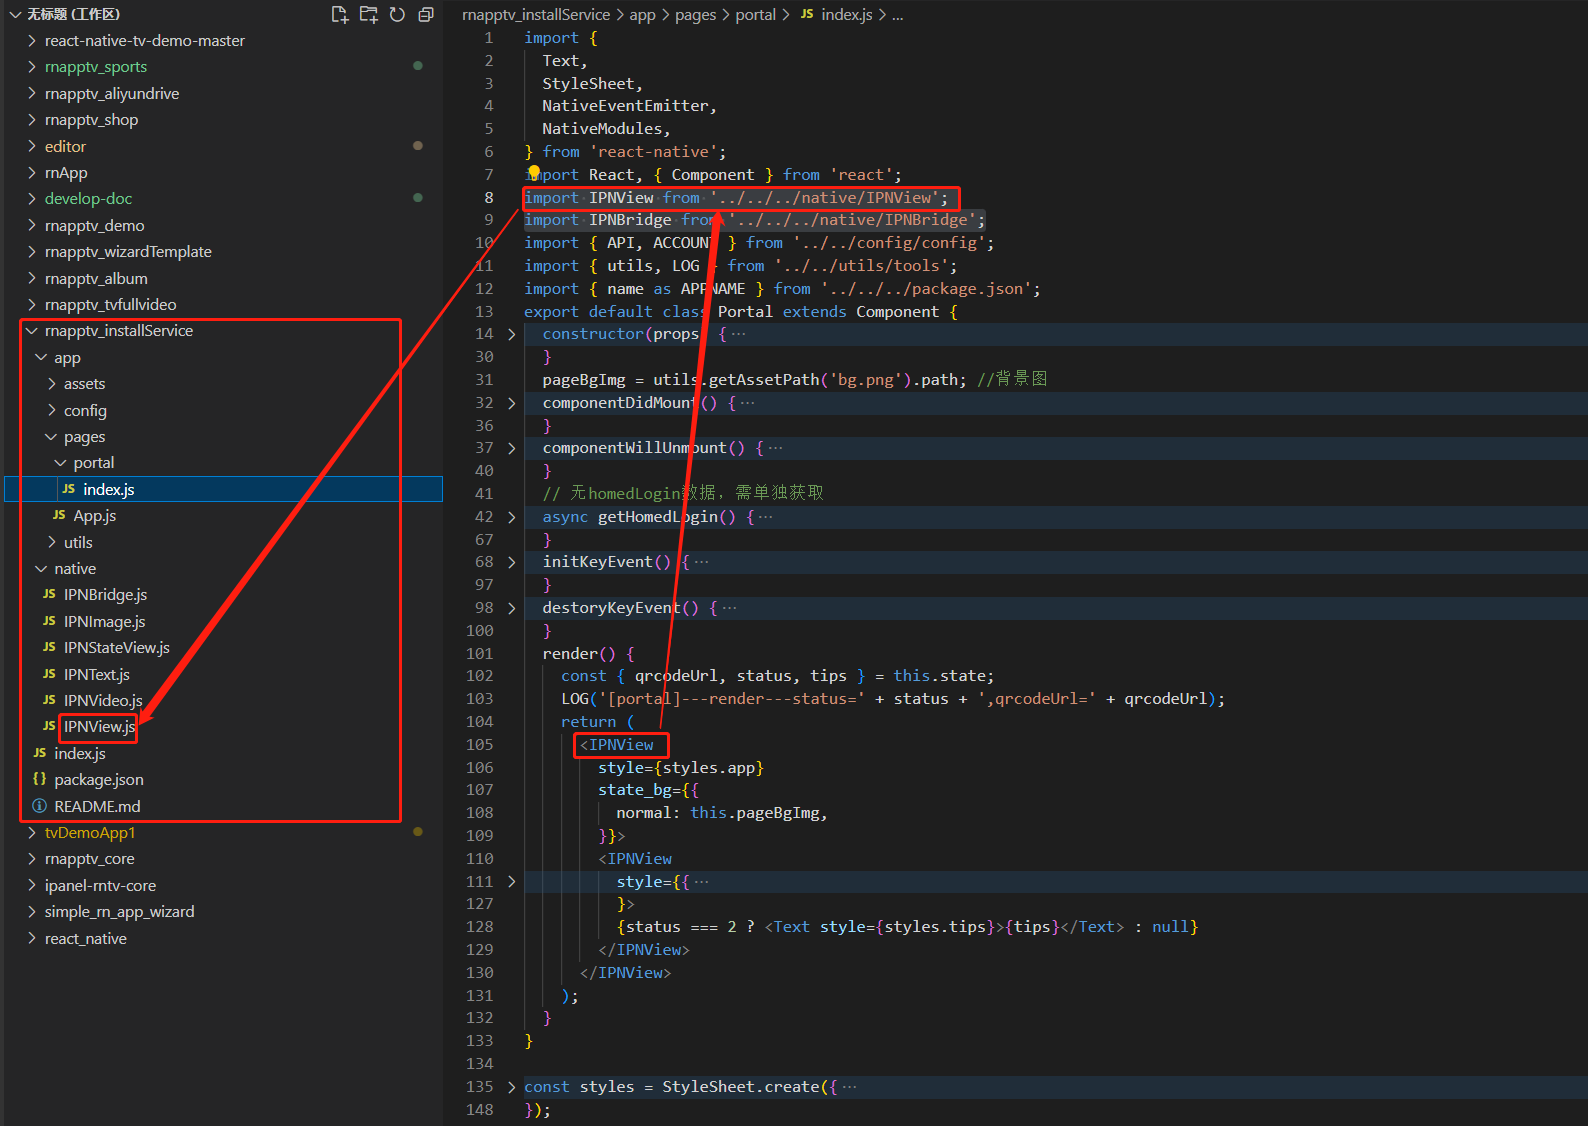The image size is (1588, 1126).
Task: Collapse the native folder in the tree
Action: tap(74, 569)
